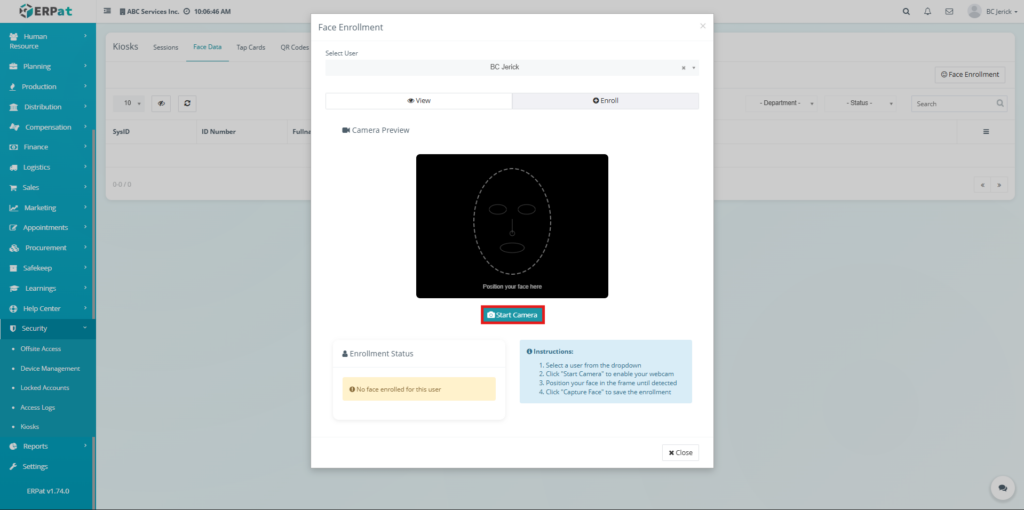The width and height of the screenshot is (1024, 510).
Task: Sort by ID Number column header
Action: [x=218, y=132]
